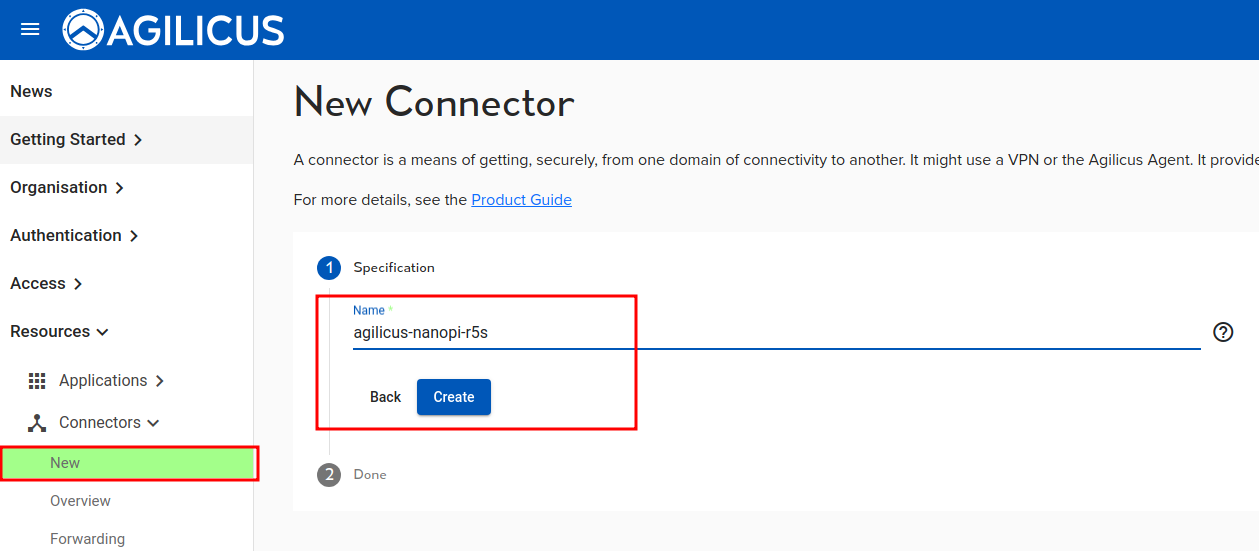Click the Back button

coord(385,397)
